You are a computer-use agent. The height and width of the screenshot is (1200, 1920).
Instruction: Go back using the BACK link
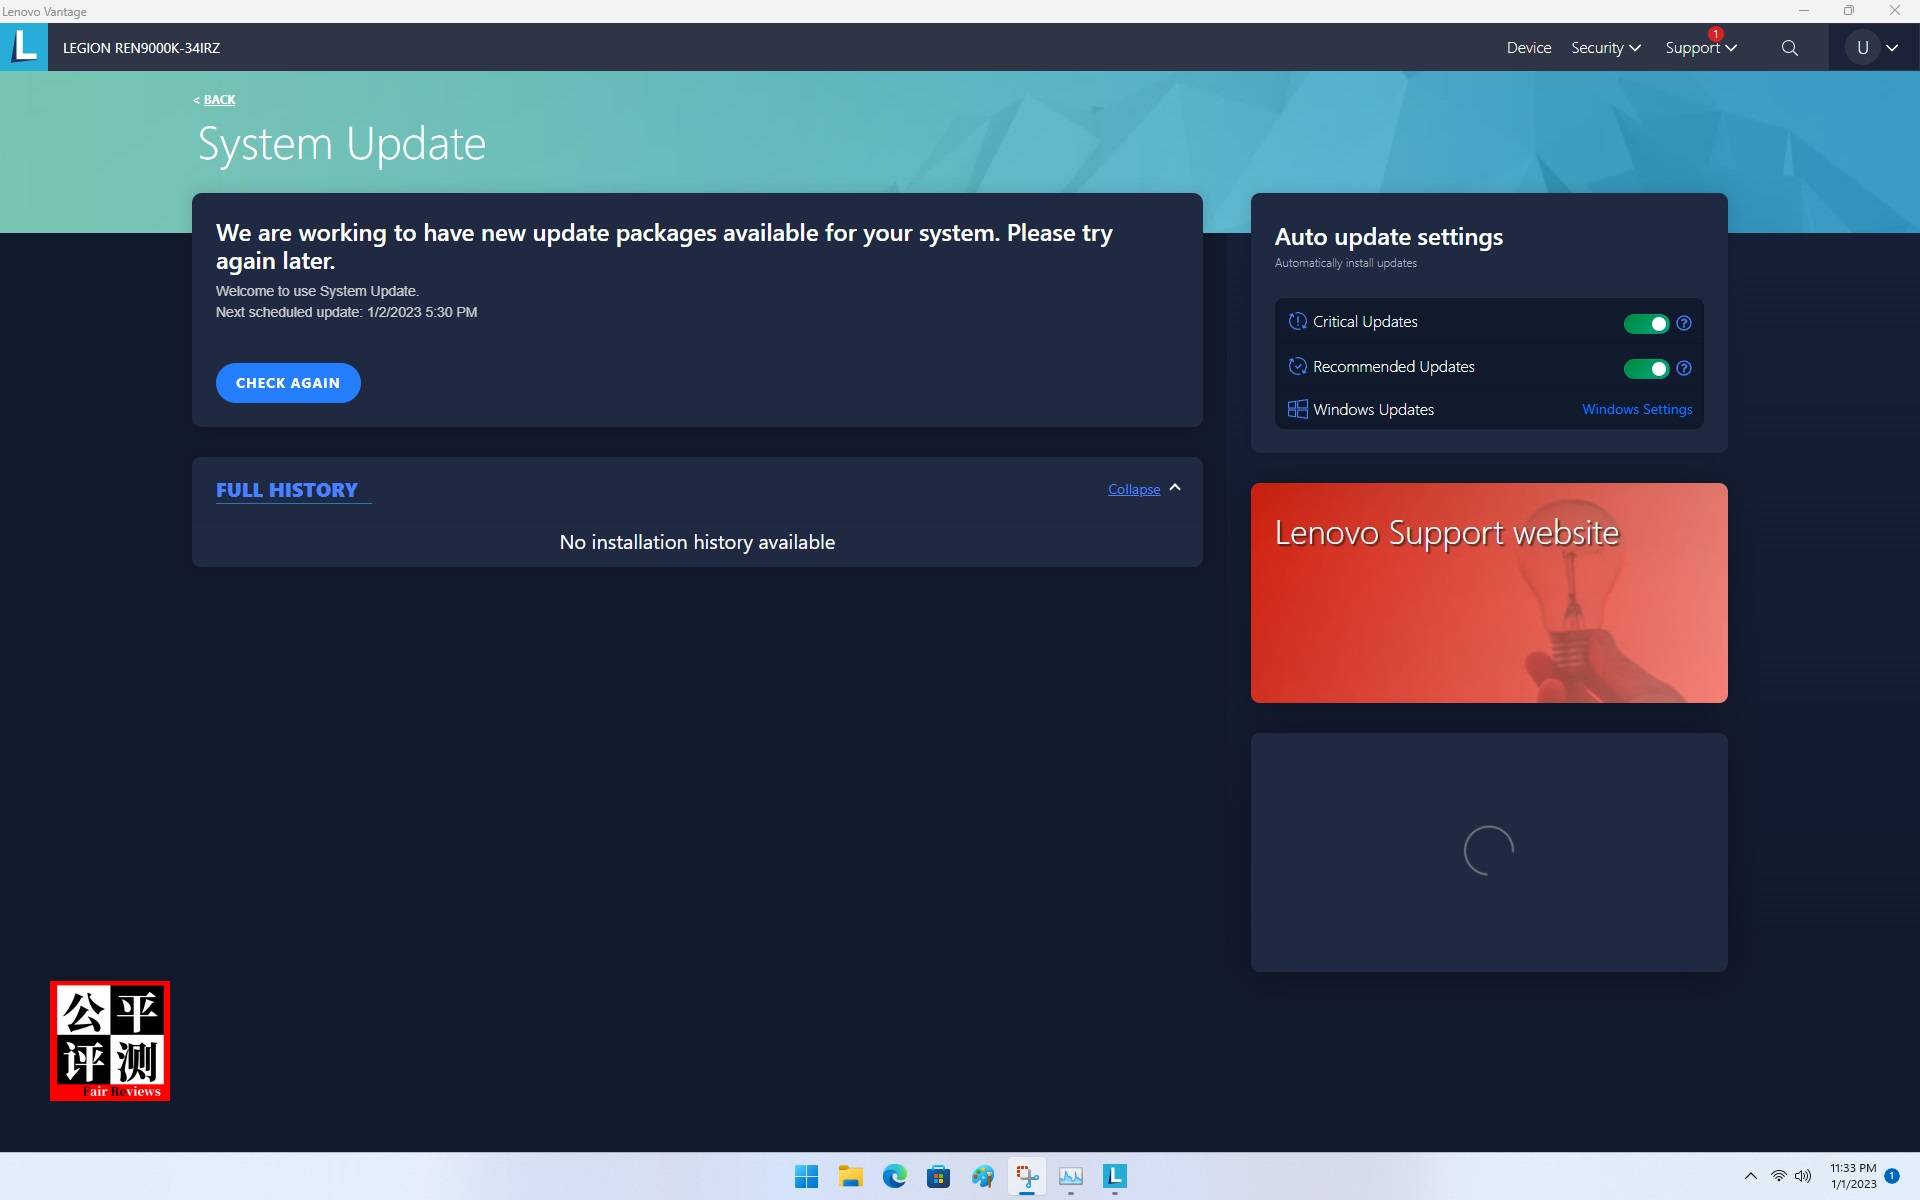point(219,100)
